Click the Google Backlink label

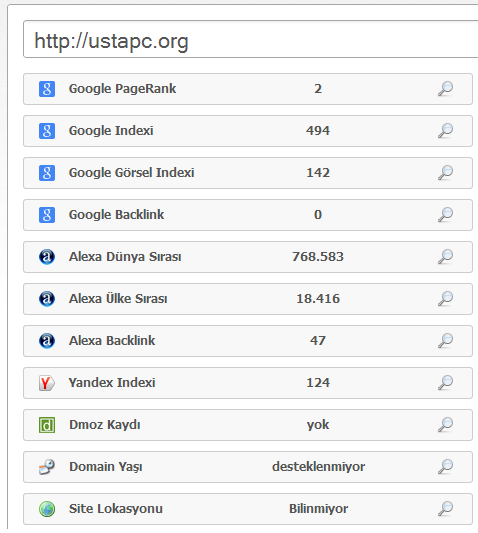click(116, 215)
